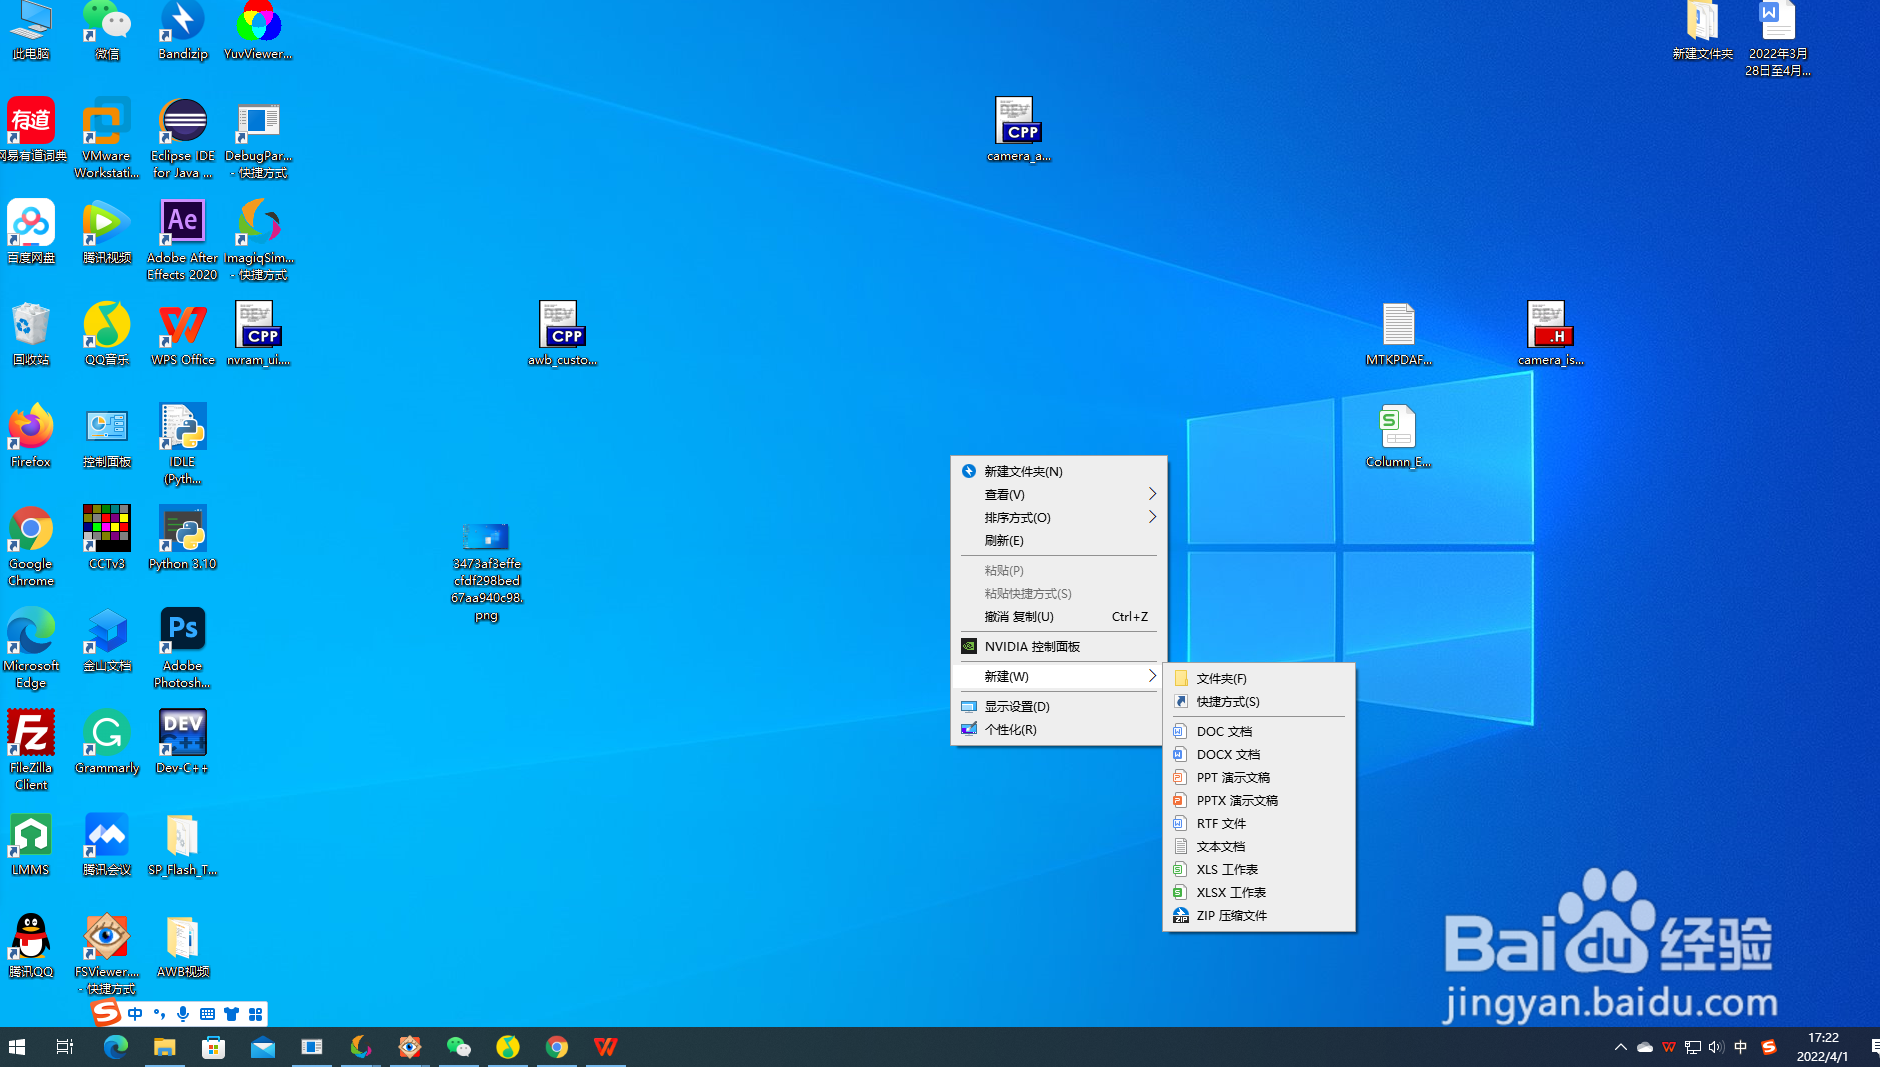Toggle the 中 input language indicator in tray
Viewport: 1880px width, 1067px height.
pyautogui.click(x=1741, y=1047)
